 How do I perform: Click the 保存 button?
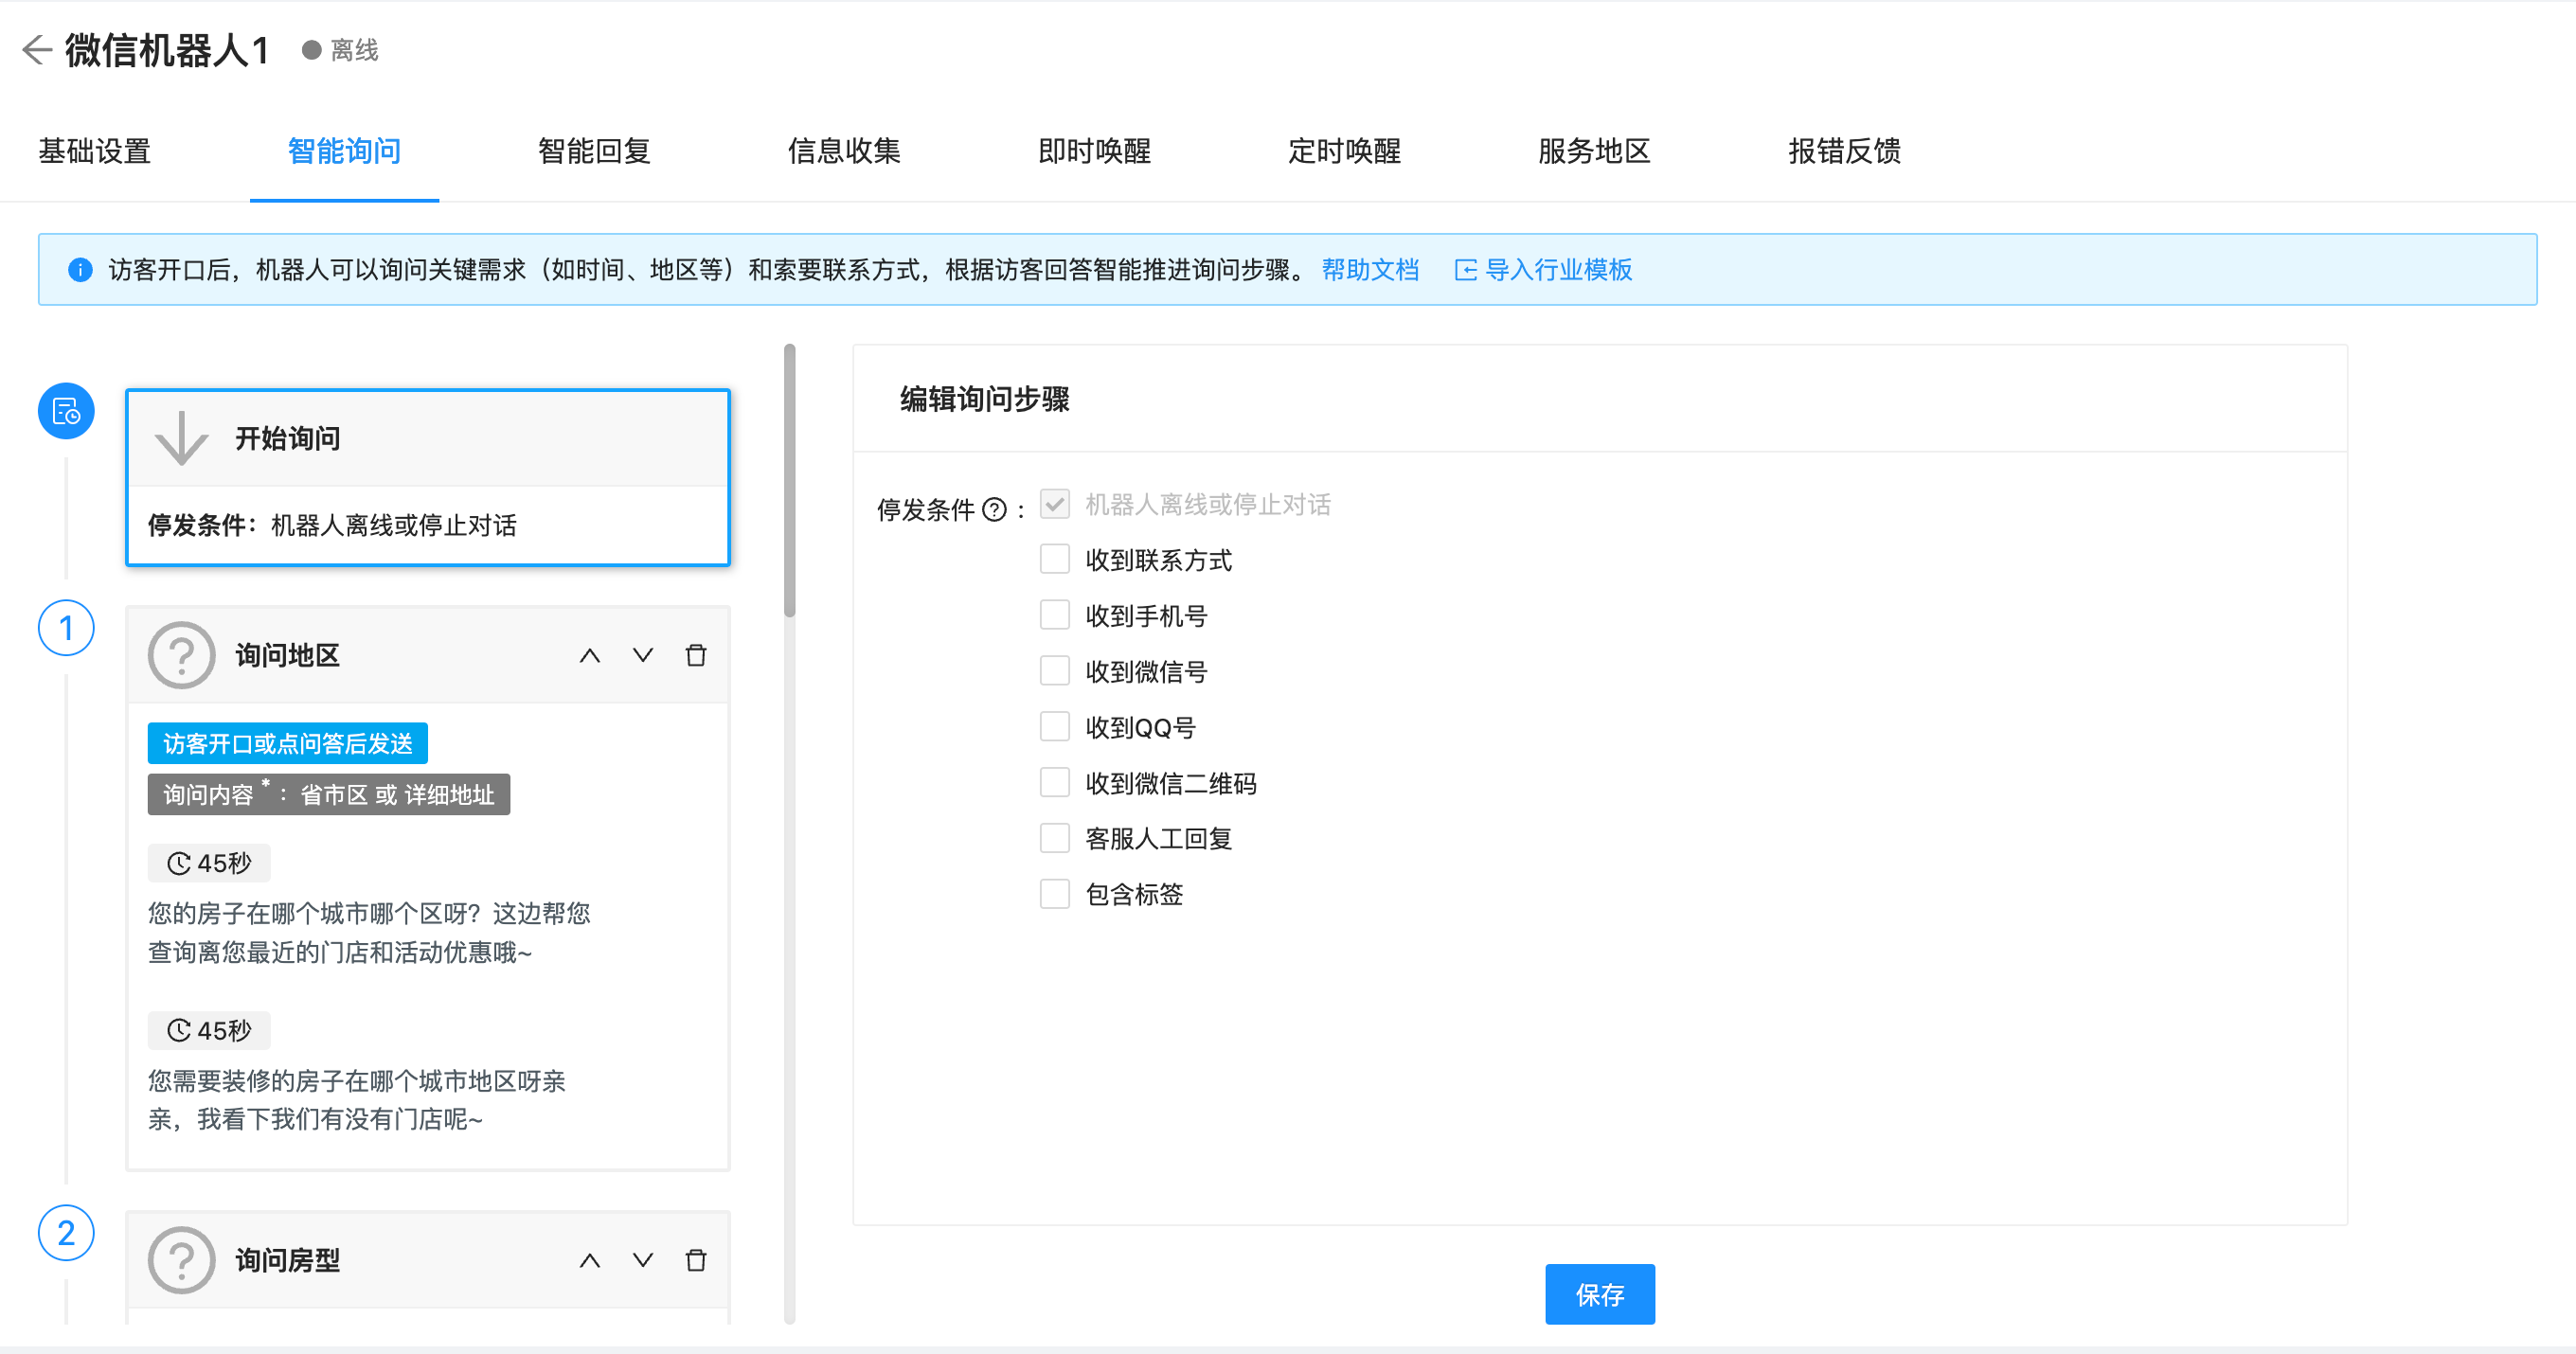1599,1294
